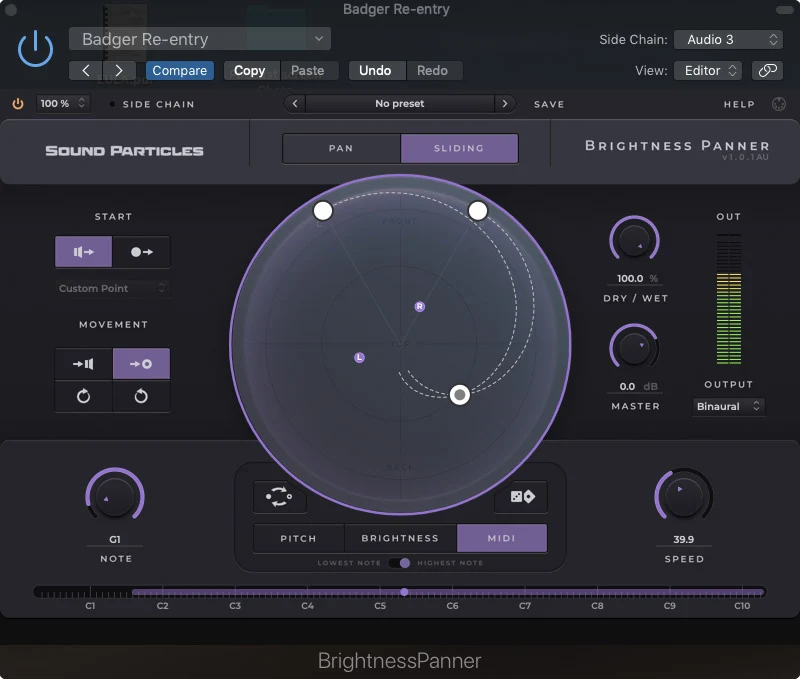
Task: Select the MIDI mode tab
Action: (x=502, y=538)
